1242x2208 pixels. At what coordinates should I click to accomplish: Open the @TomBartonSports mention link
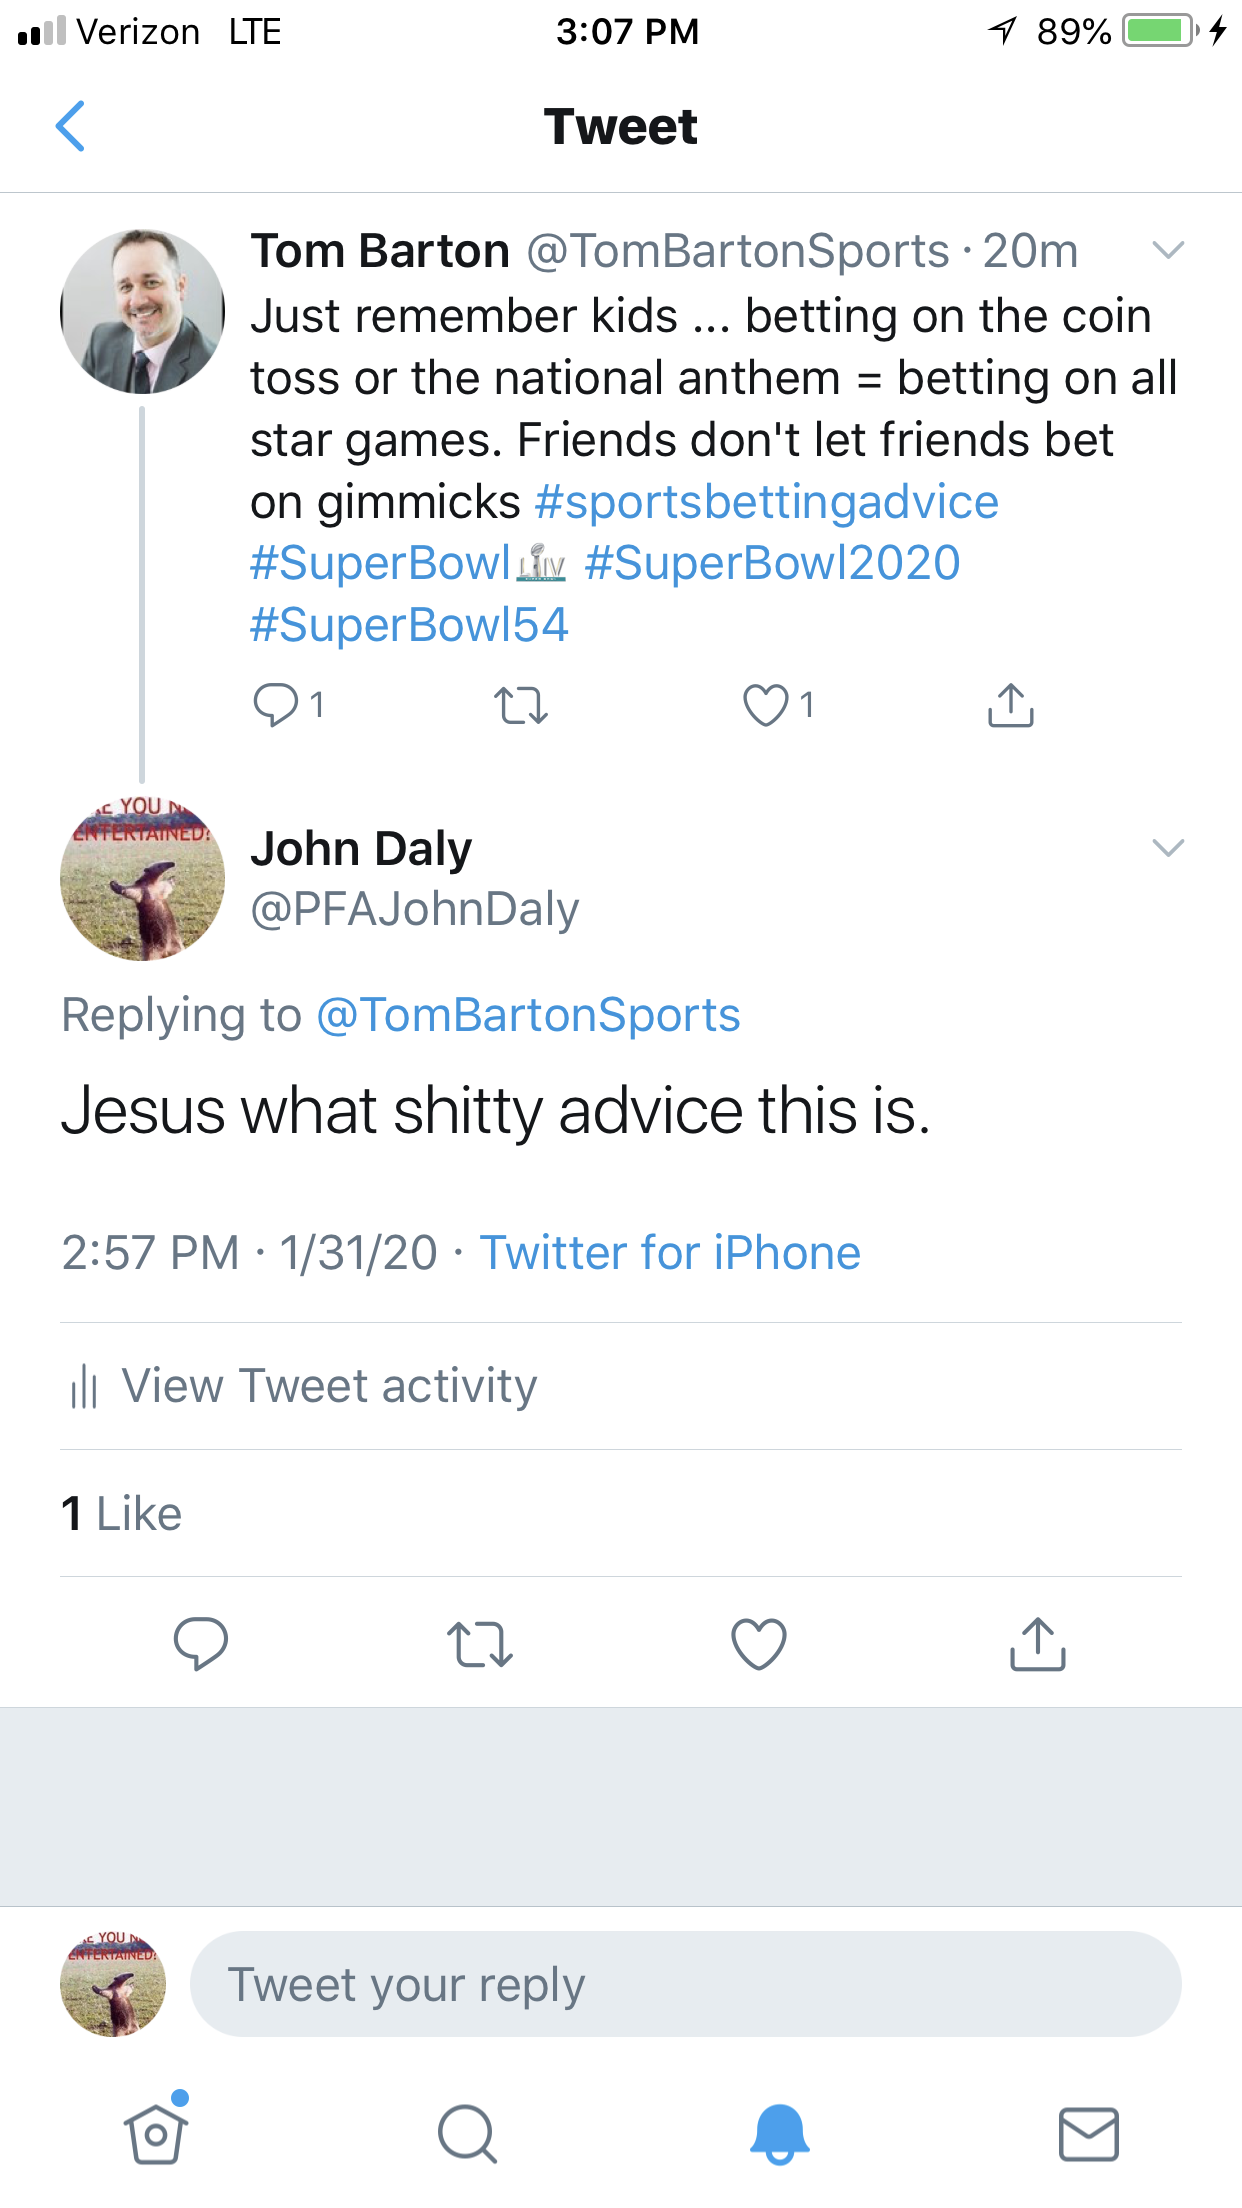pos(528,1015)
